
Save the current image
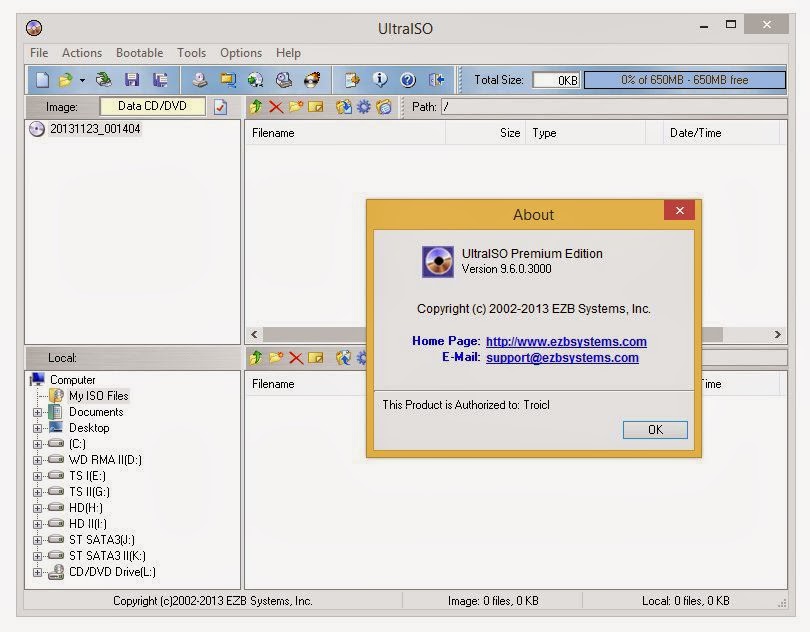click(133, 79)
